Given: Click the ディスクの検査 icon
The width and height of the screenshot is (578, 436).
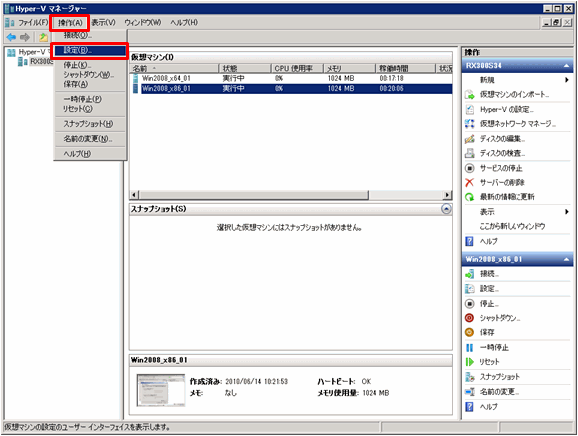Looking at the screenshot, I should coord(469,153).
